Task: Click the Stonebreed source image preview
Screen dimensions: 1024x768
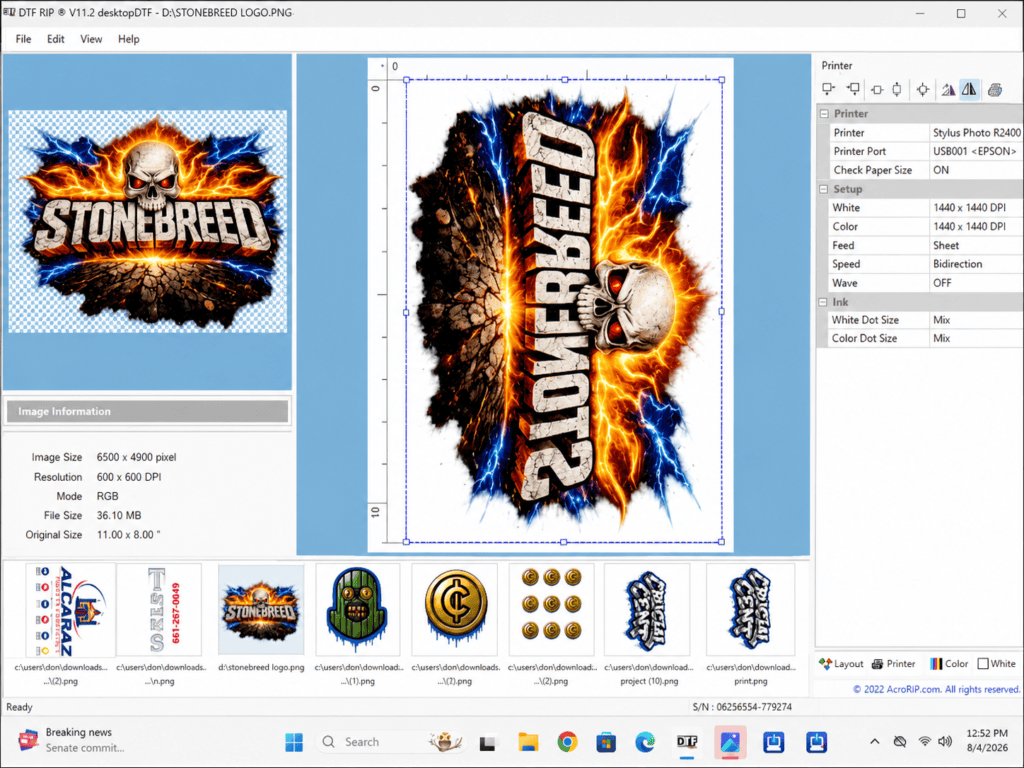Action: pyautogui.click(x=148, y=222)
